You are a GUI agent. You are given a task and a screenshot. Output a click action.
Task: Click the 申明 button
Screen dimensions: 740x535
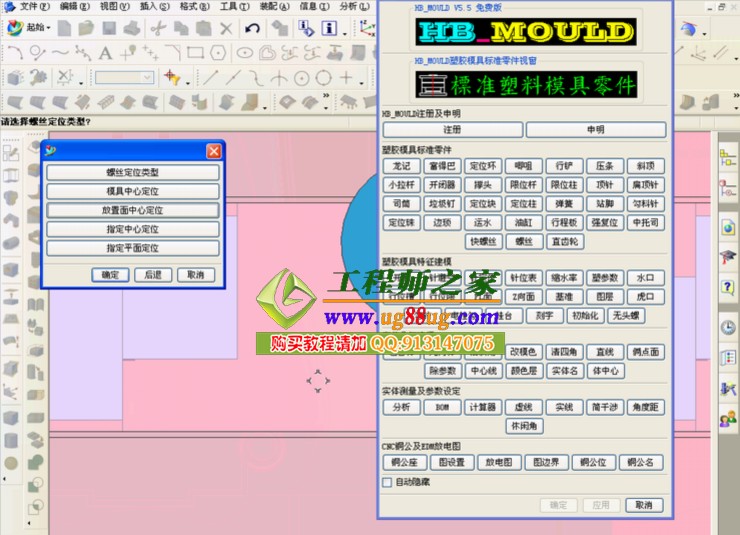[x=596, y=129]
